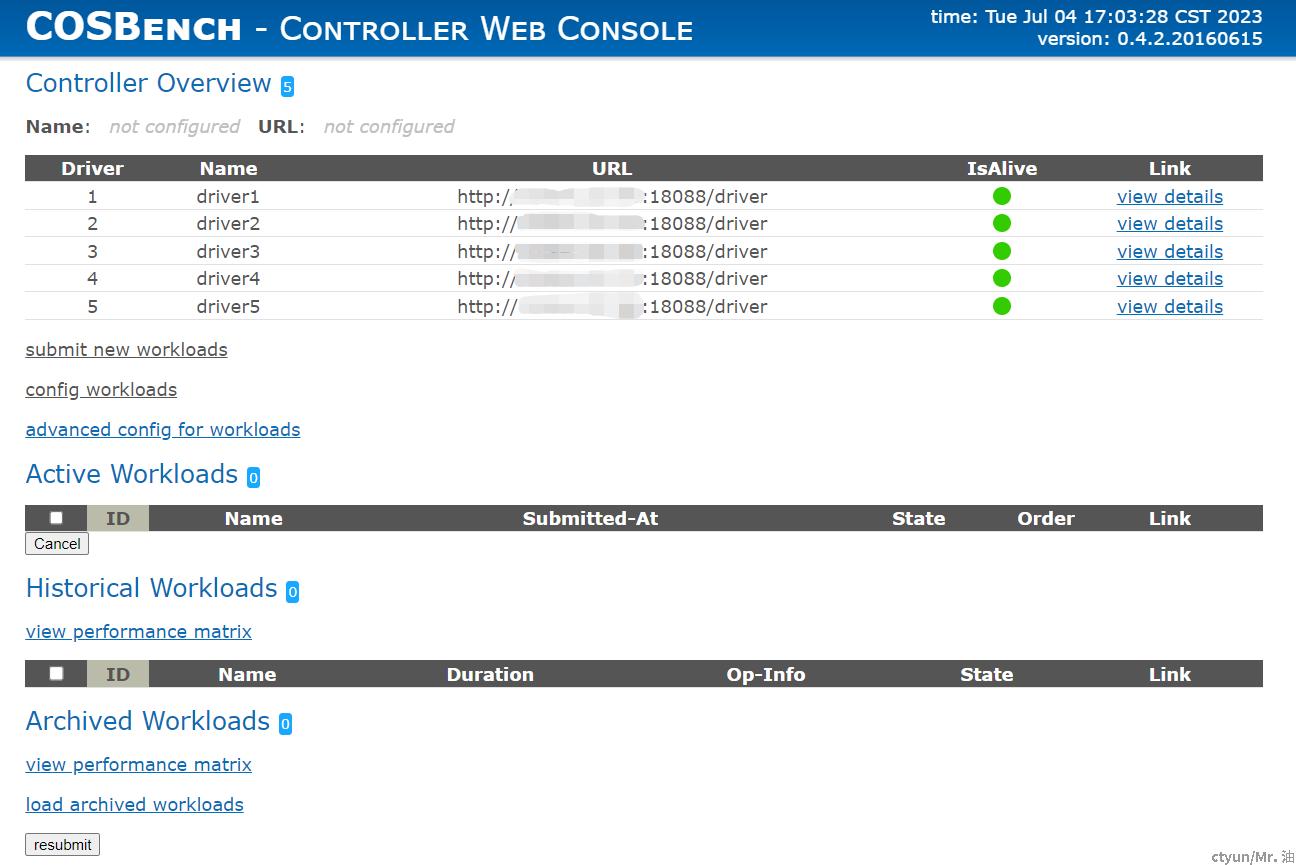Click the Cancel button
The width and height of the screenshot is (1296, 865).
tap(57, 543)
